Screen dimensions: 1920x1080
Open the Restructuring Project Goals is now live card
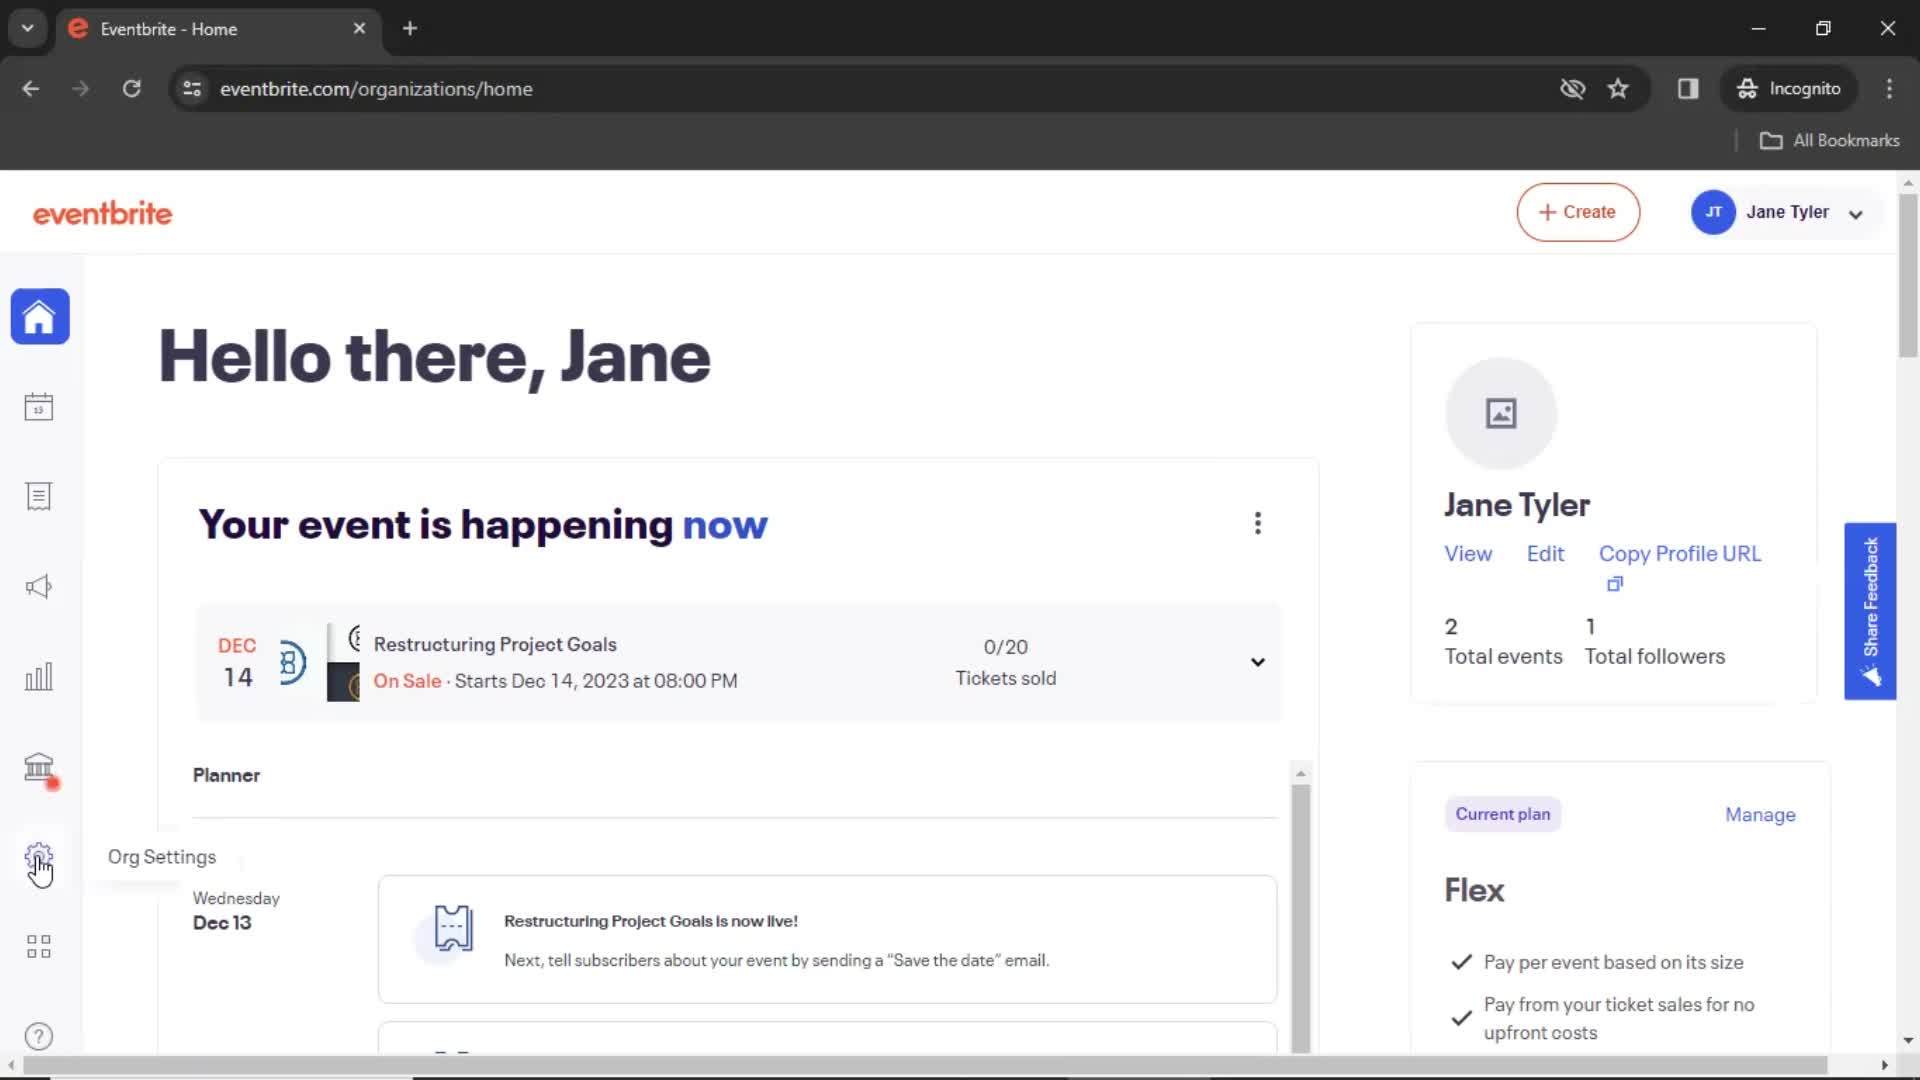[x=827, y=939]
